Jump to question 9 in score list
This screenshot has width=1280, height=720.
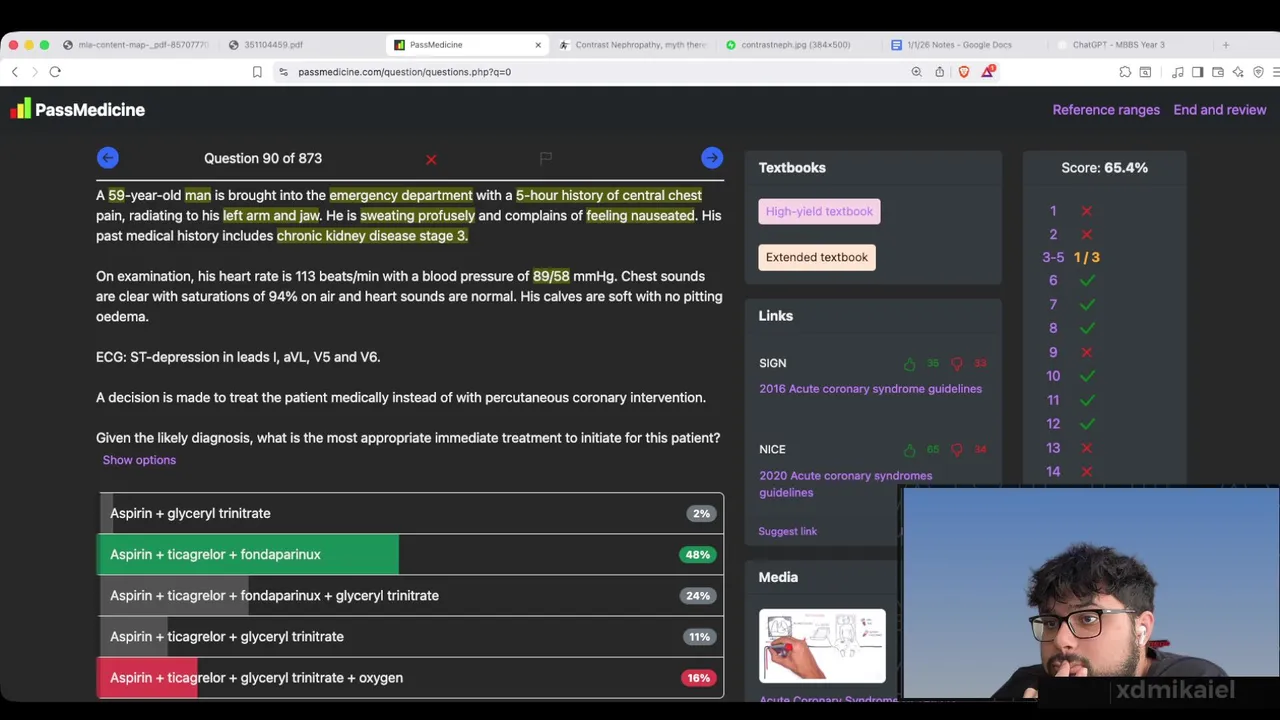[1053, 352]
